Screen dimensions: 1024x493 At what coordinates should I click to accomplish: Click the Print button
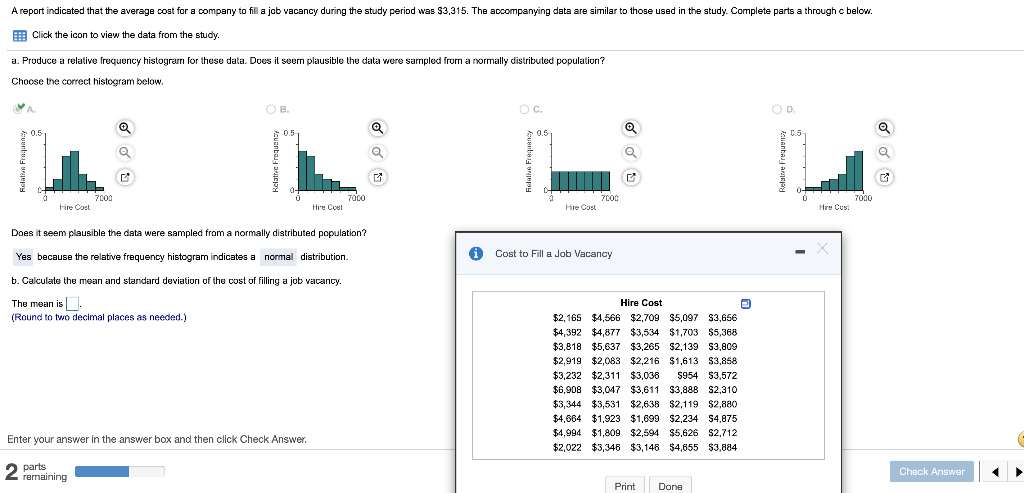pos(625,486)
